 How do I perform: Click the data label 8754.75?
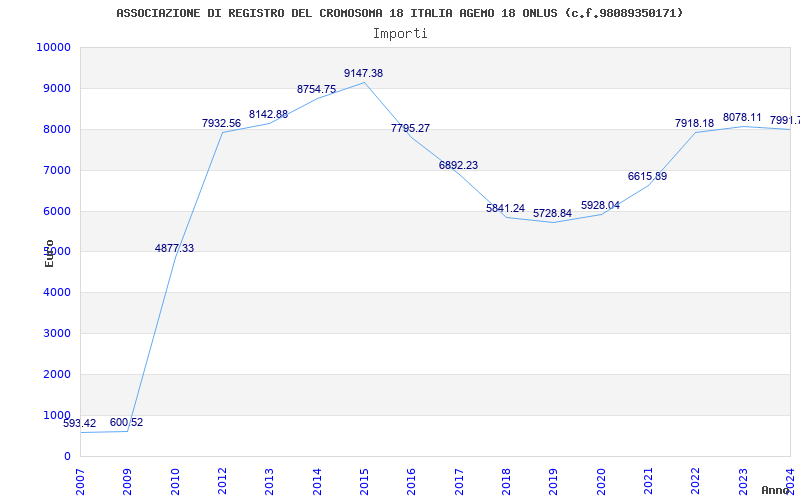(x=316, y=89)
